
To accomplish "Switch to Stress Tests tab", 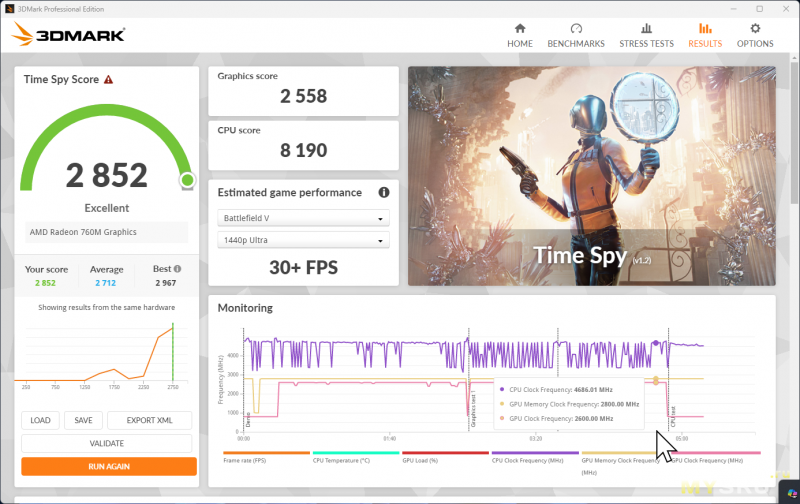I will click(x=646, y=36).
